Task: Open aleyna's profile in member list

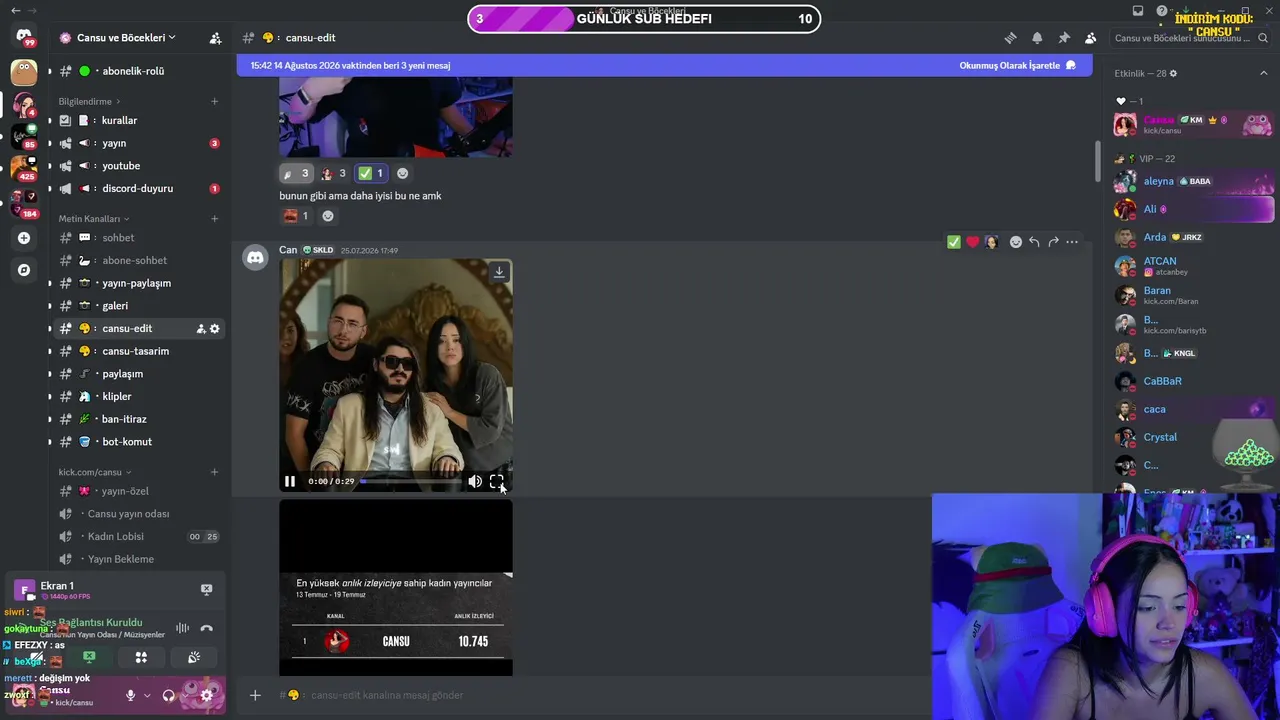Action: pyautogui.click(x=1194, y=182)
